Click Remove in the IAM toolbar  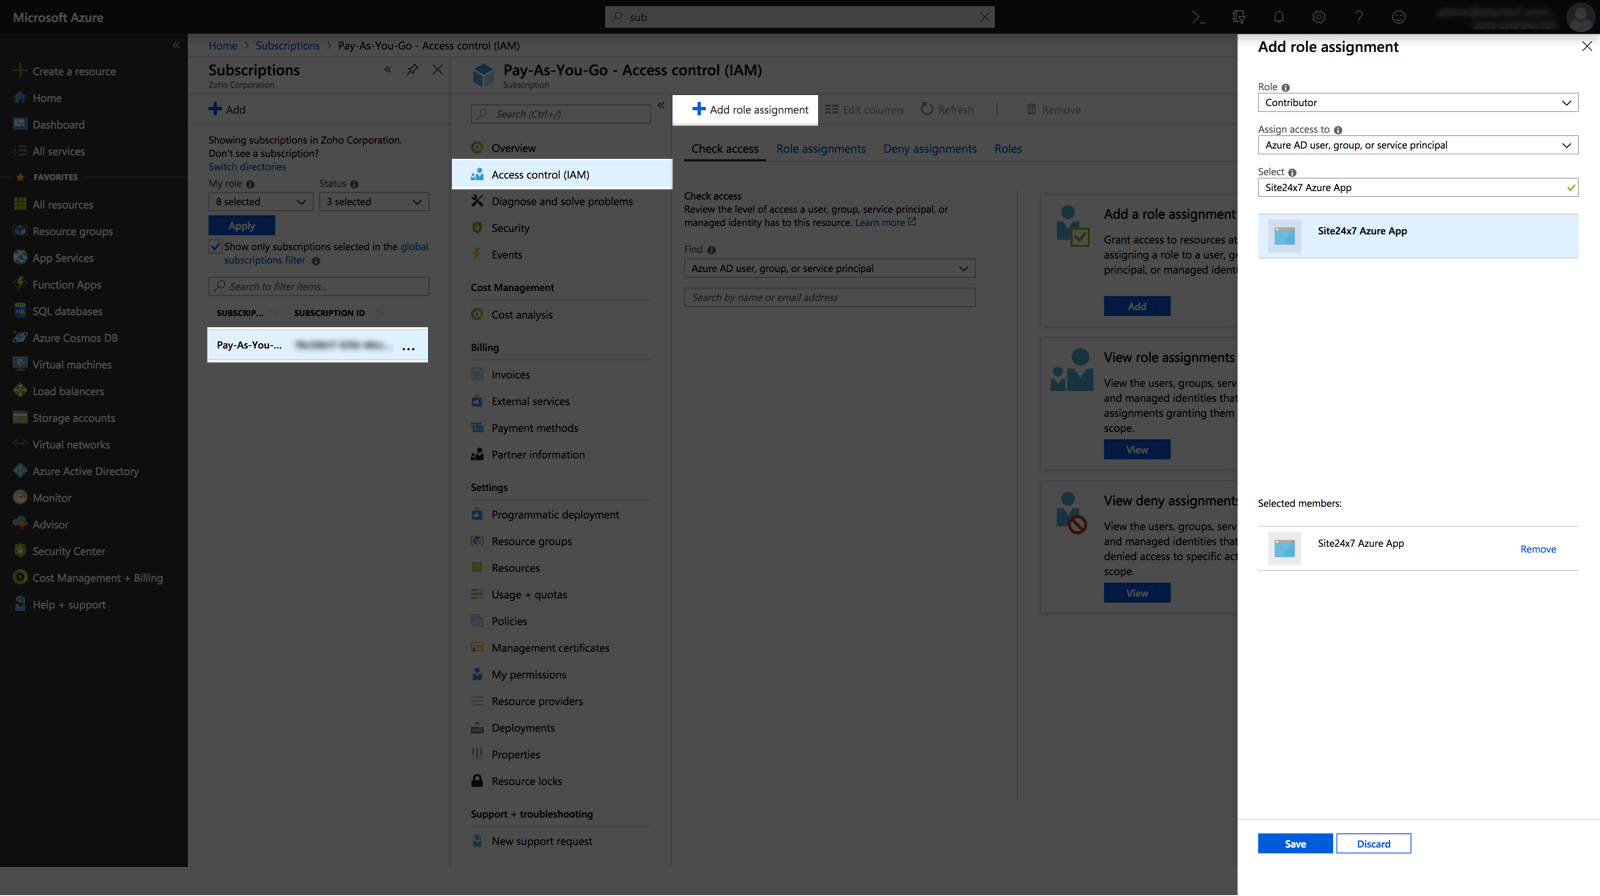pyautogui.click(x=1053, y=110)
